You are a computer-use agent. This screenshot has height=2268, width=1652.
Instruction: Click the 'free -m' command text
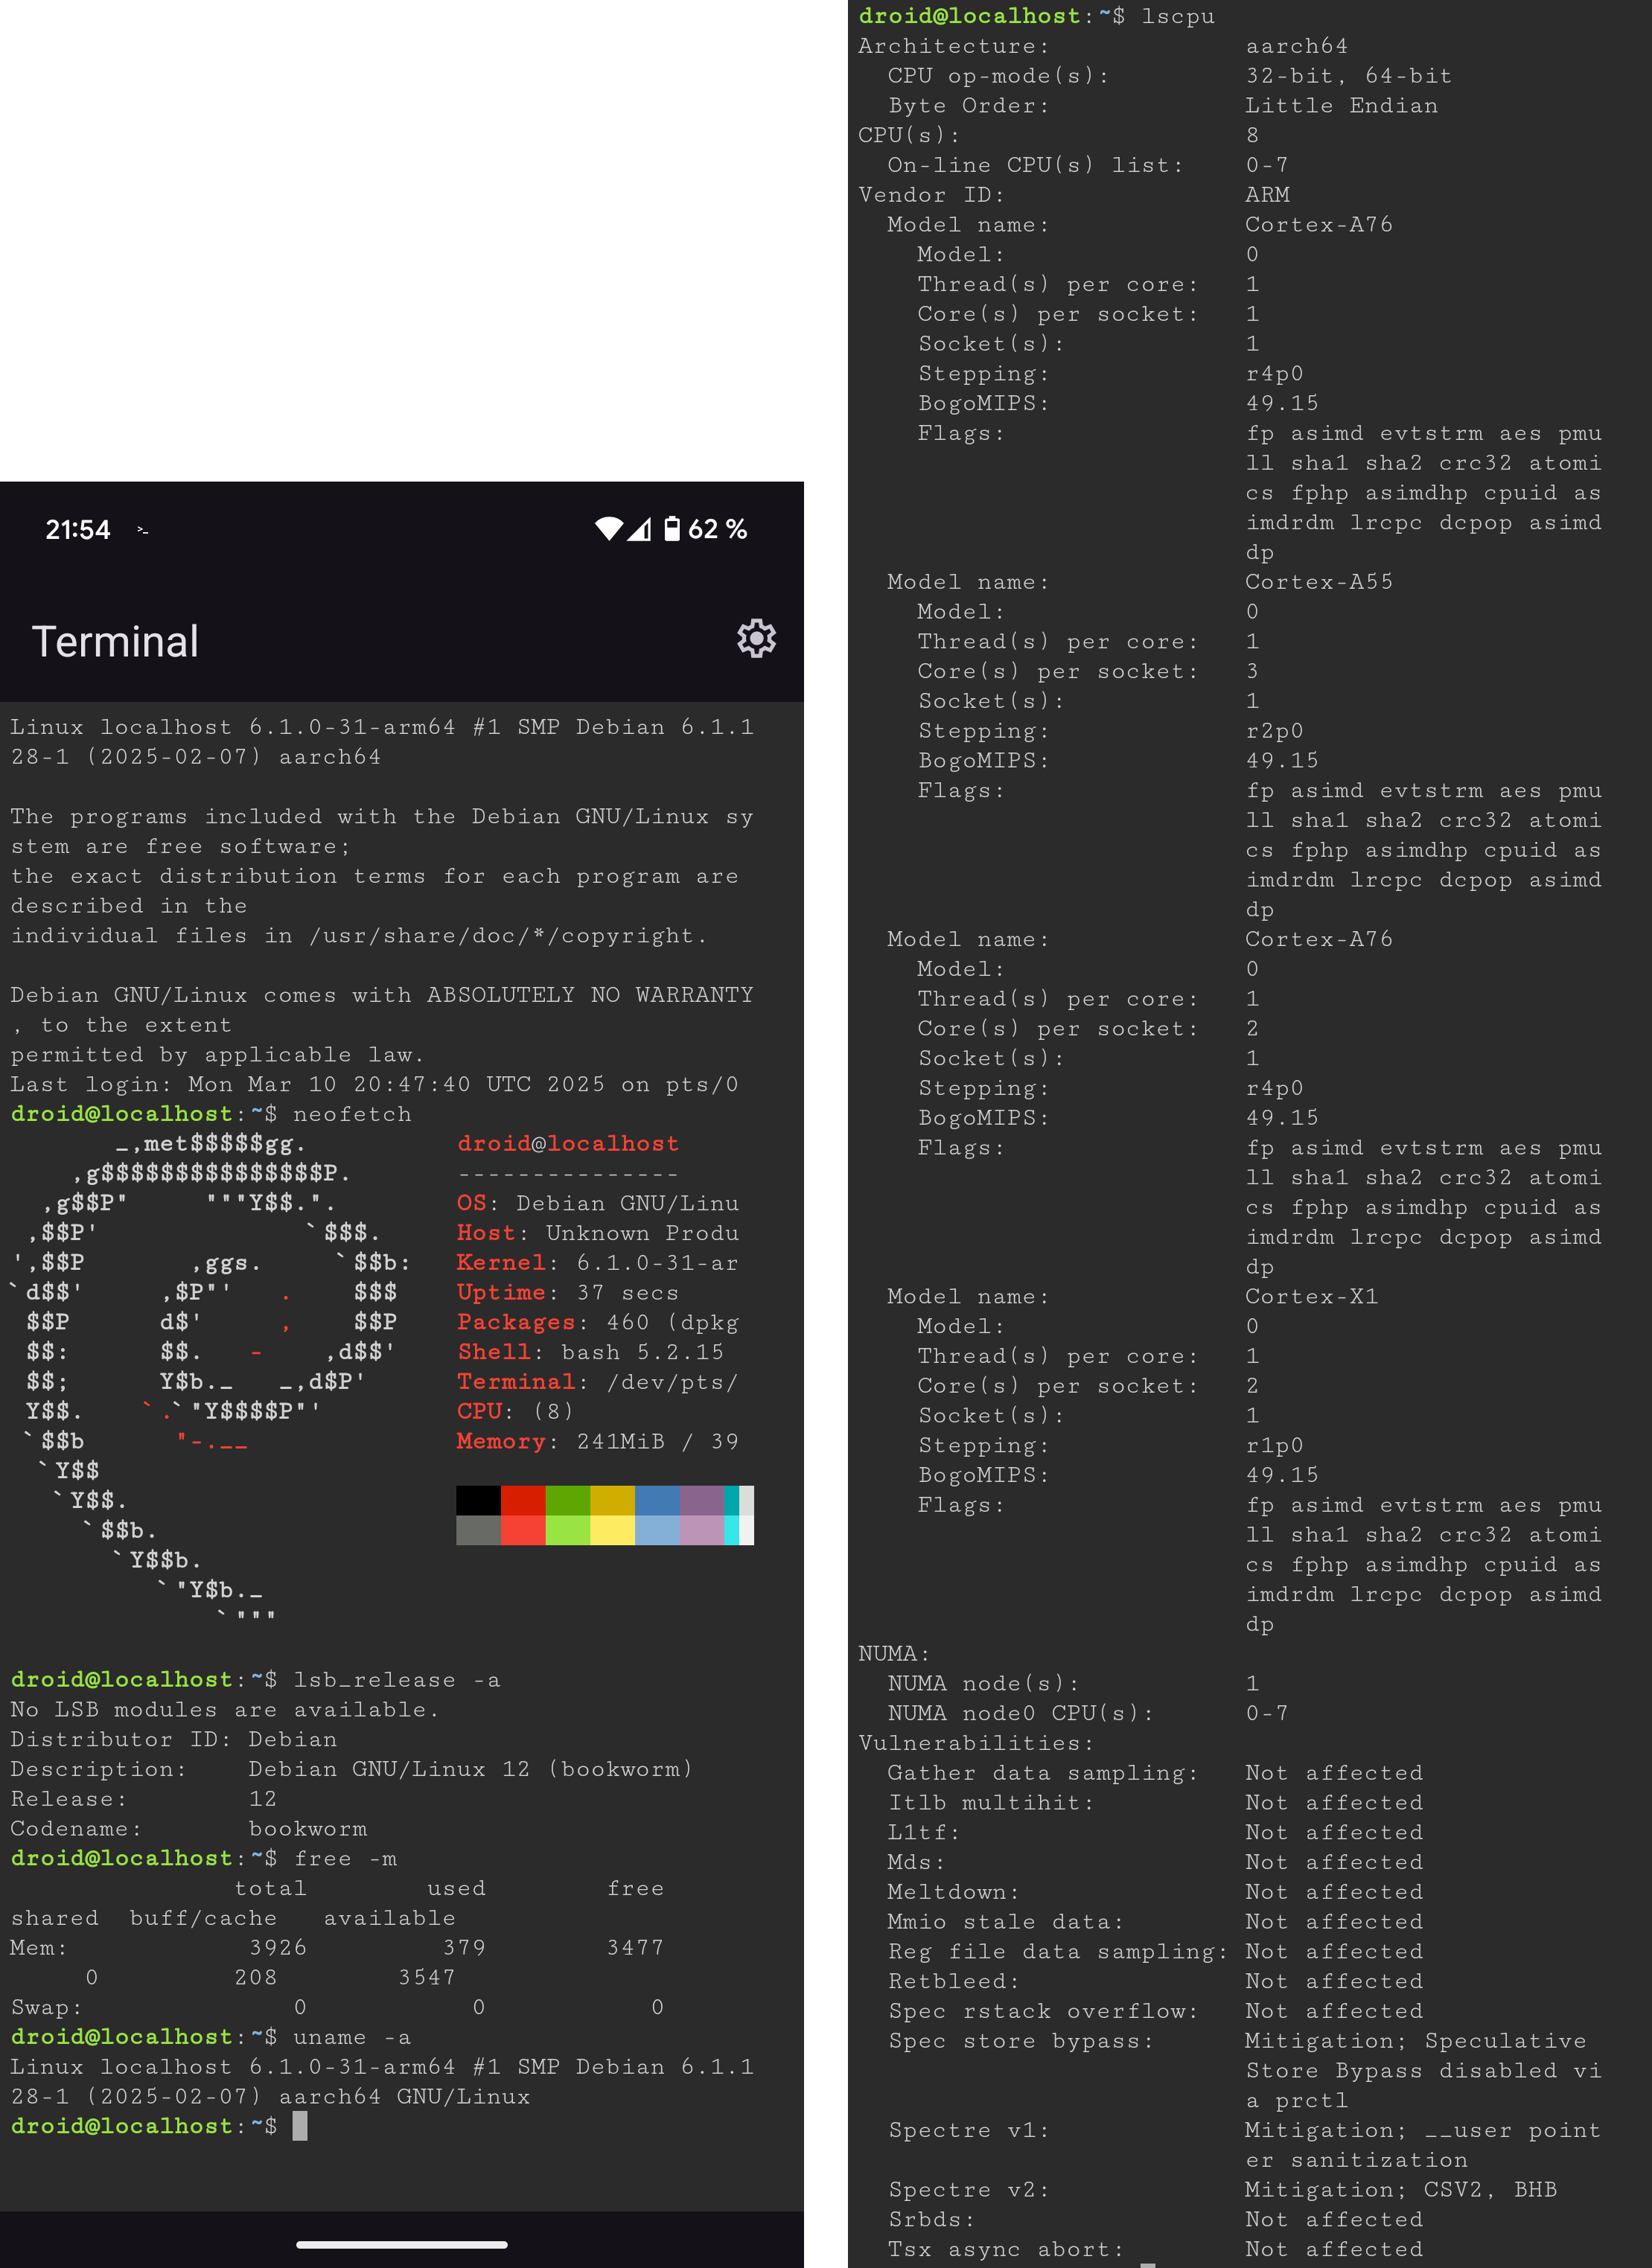[345, 1858]
